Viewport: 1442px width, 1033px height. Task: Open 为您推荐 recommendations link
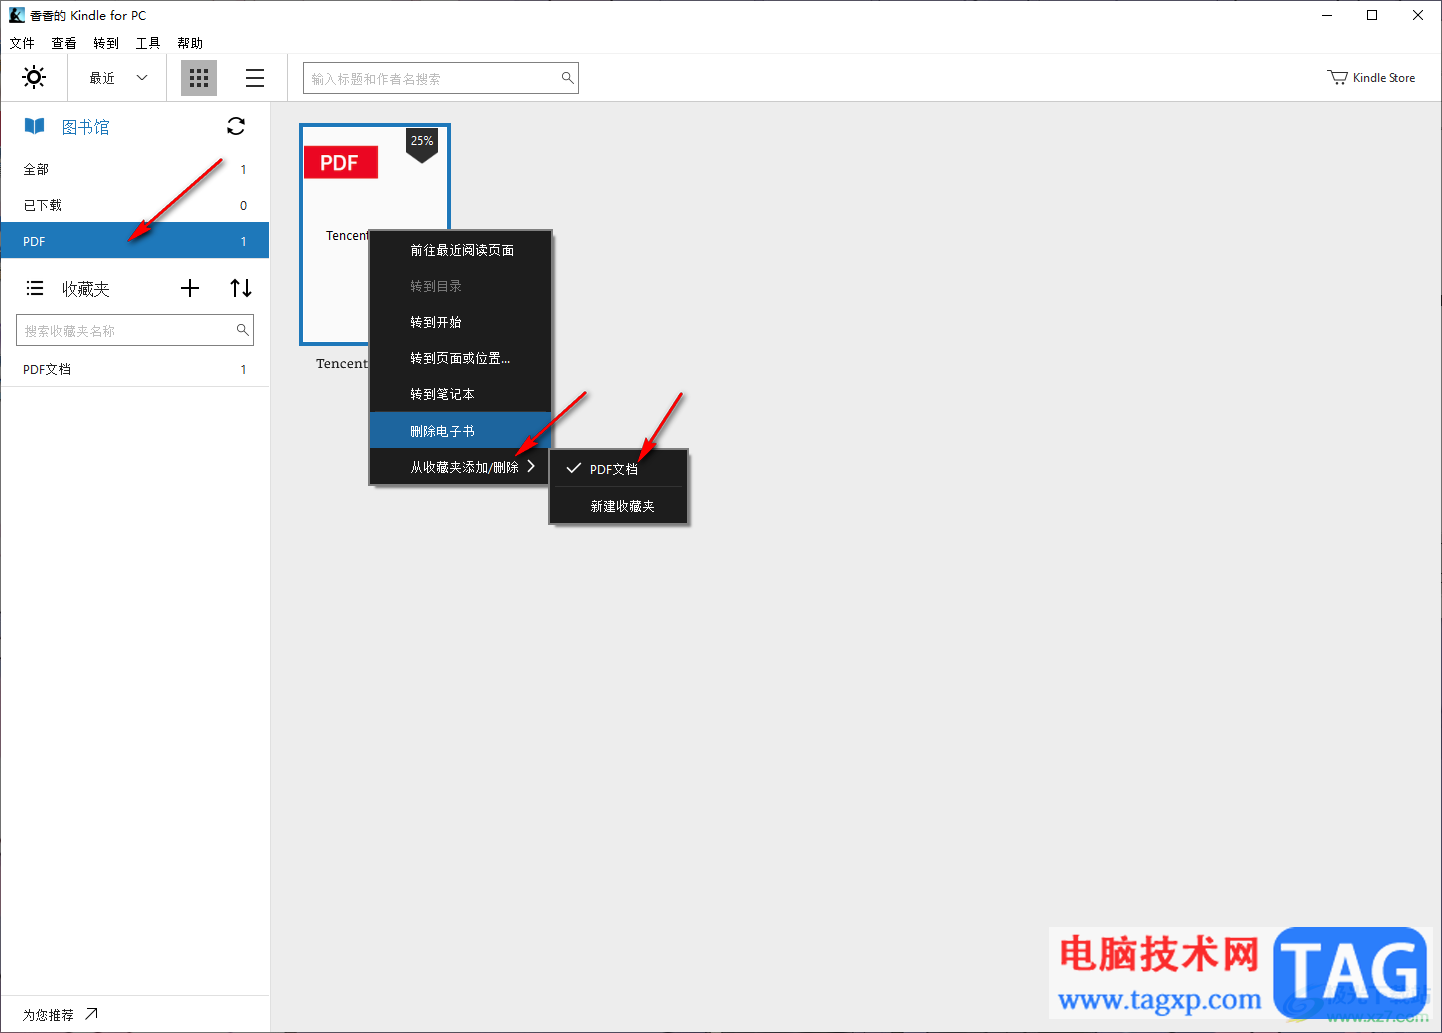tap(60, 1014)
